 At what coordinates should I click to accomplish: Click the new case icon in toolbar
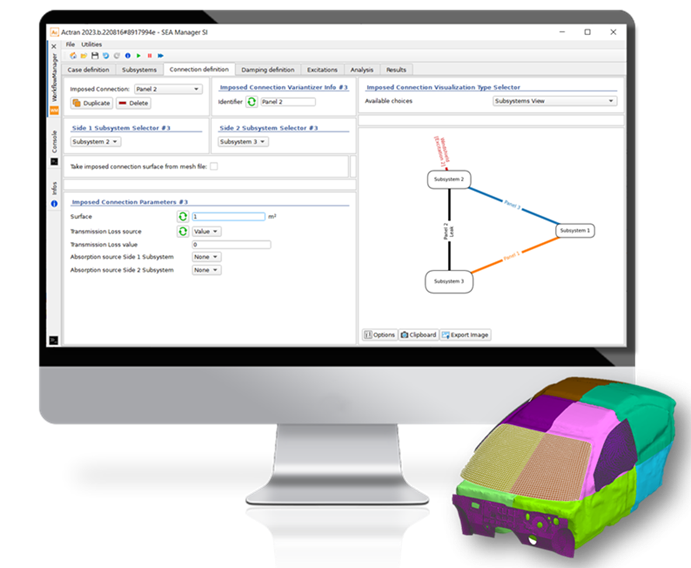[x=73, y=56]
